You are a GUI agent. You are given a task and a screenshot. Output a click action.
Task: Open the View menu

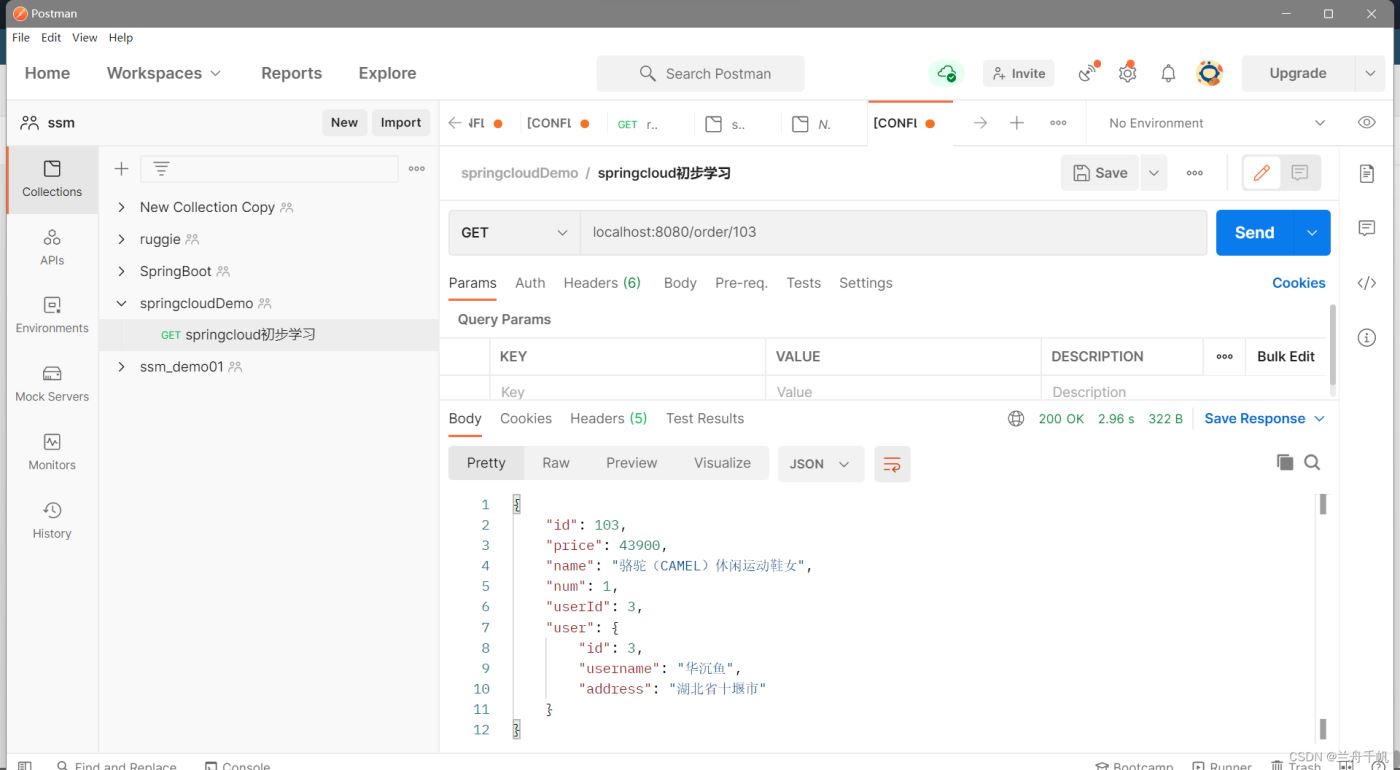coord(85,37)
